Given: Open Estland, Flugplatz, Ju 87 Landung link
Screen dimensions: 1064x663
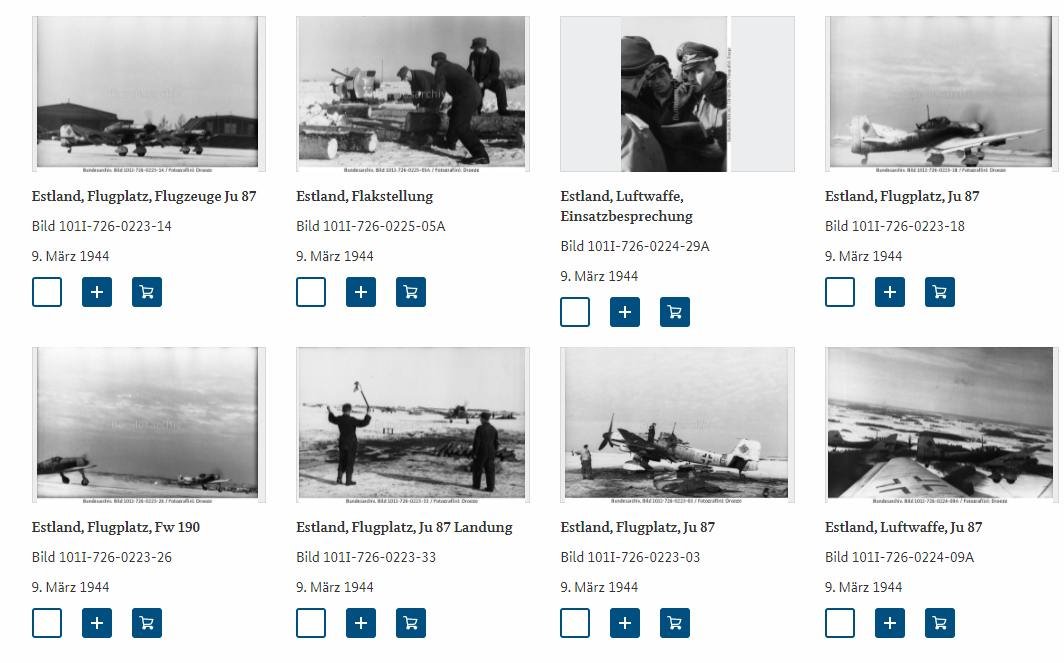Looking at the screenshot, I should (x=404, y=527).
